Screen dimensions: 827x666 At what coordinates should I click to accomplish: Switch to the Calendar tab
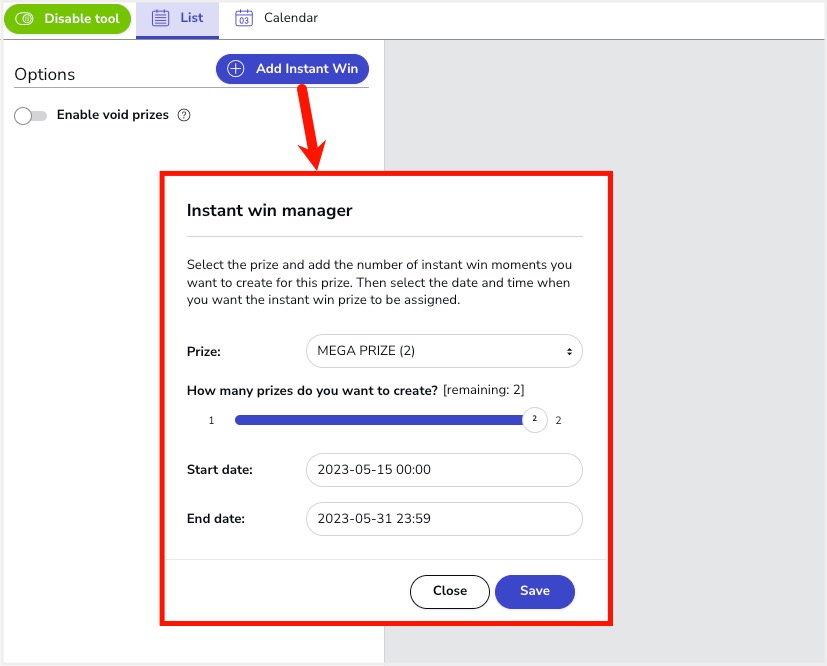[276, 19]
